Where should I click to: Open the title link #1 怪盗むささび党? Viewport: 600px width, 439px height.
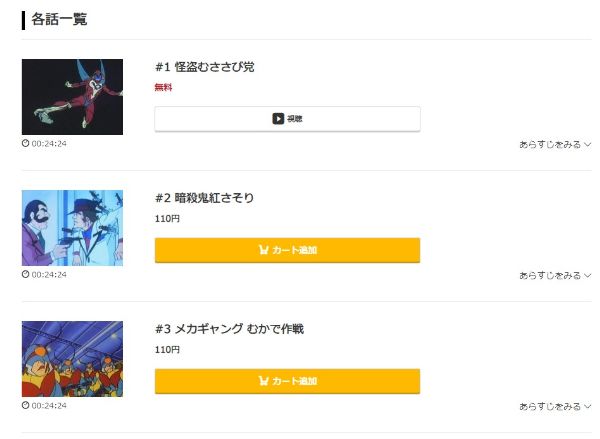[205, 67]
